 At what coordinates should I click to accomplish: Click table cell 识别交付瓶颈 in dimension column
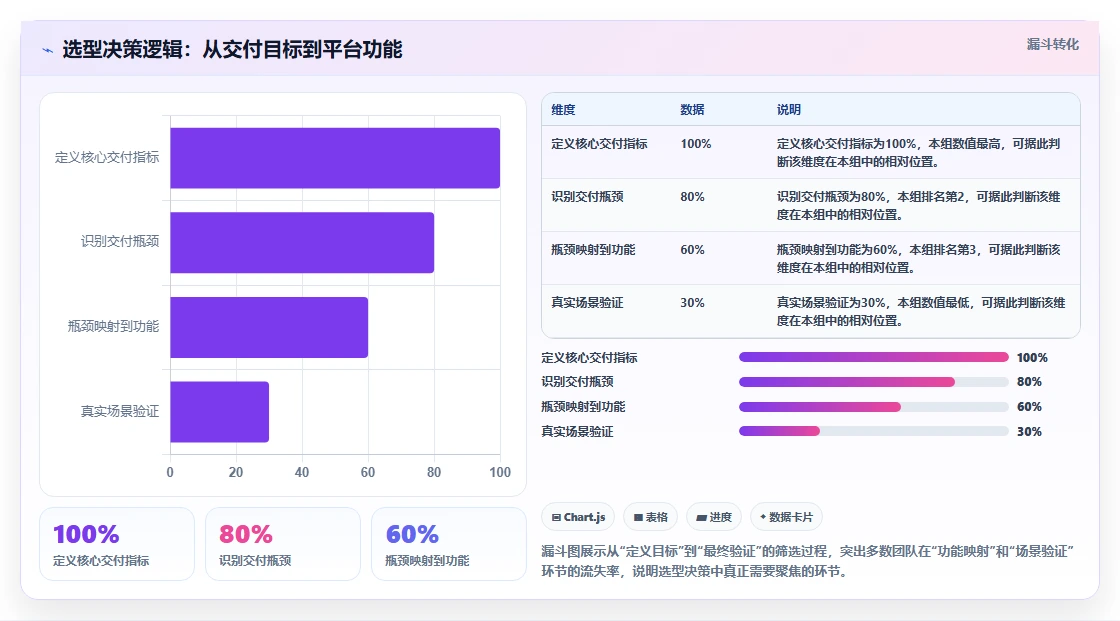(587, 197)
